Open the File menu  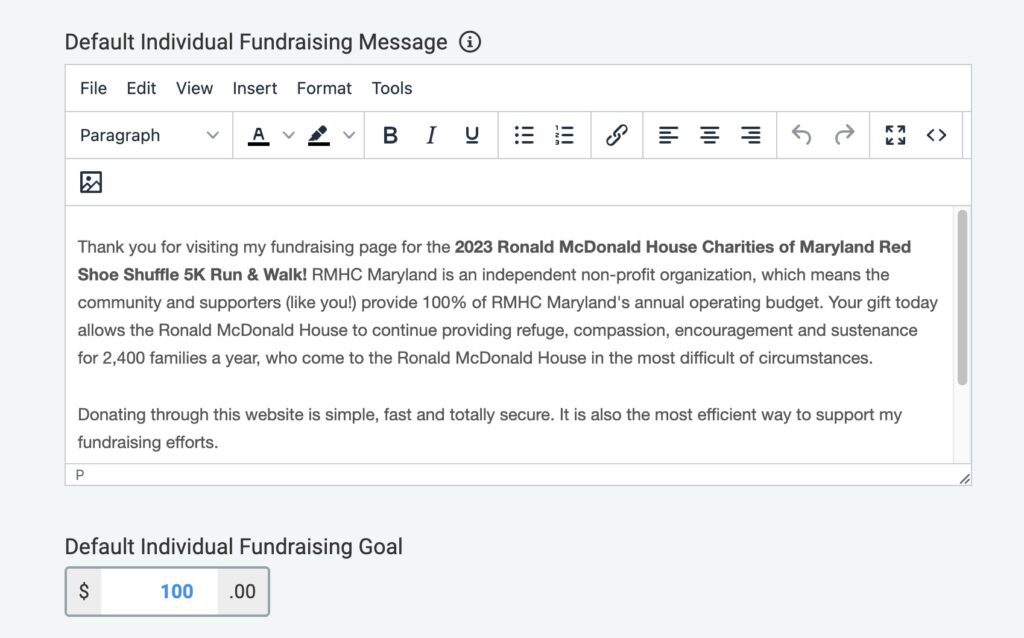tap(93, 88)
